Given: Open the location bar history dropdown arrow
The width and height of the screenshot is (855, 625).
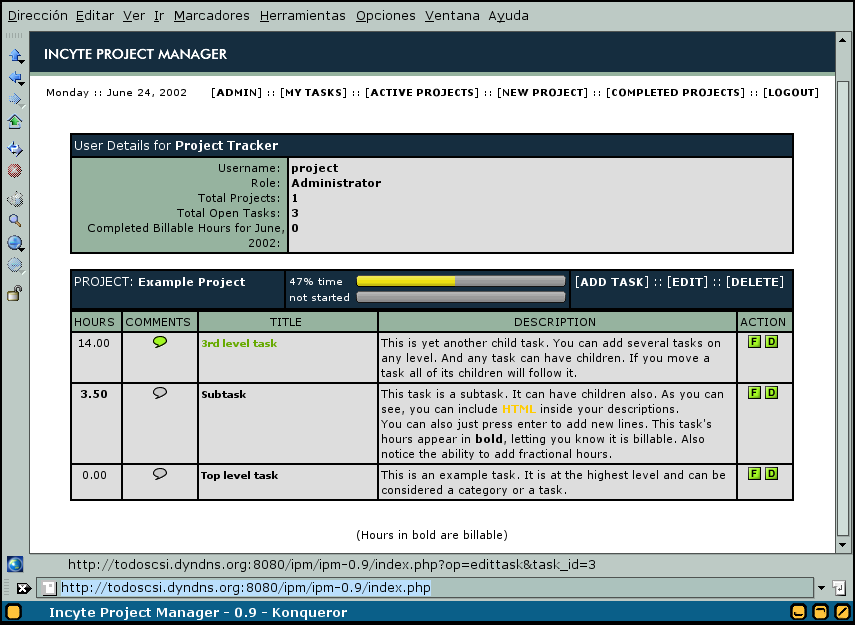Looking at the screenshot, I should click(x=821, y=588).
